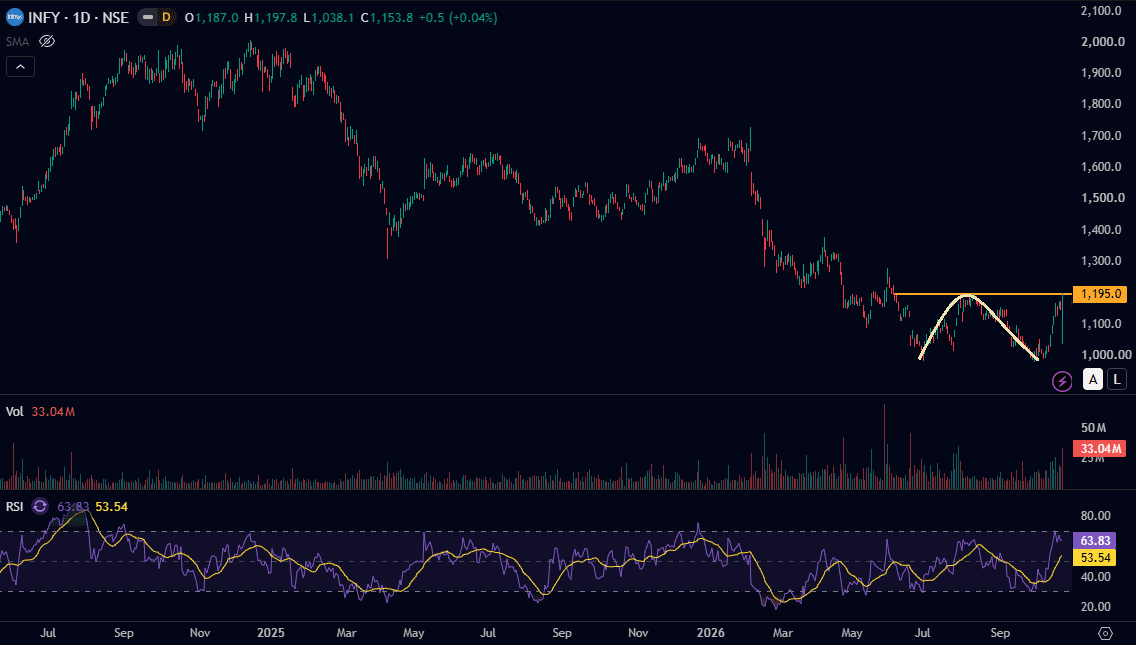Click the 2,100.00 price axis label
Image resolution: width=1136 pixels, height=645 pixels.
pyautogui.click(x=1101, y=11)
